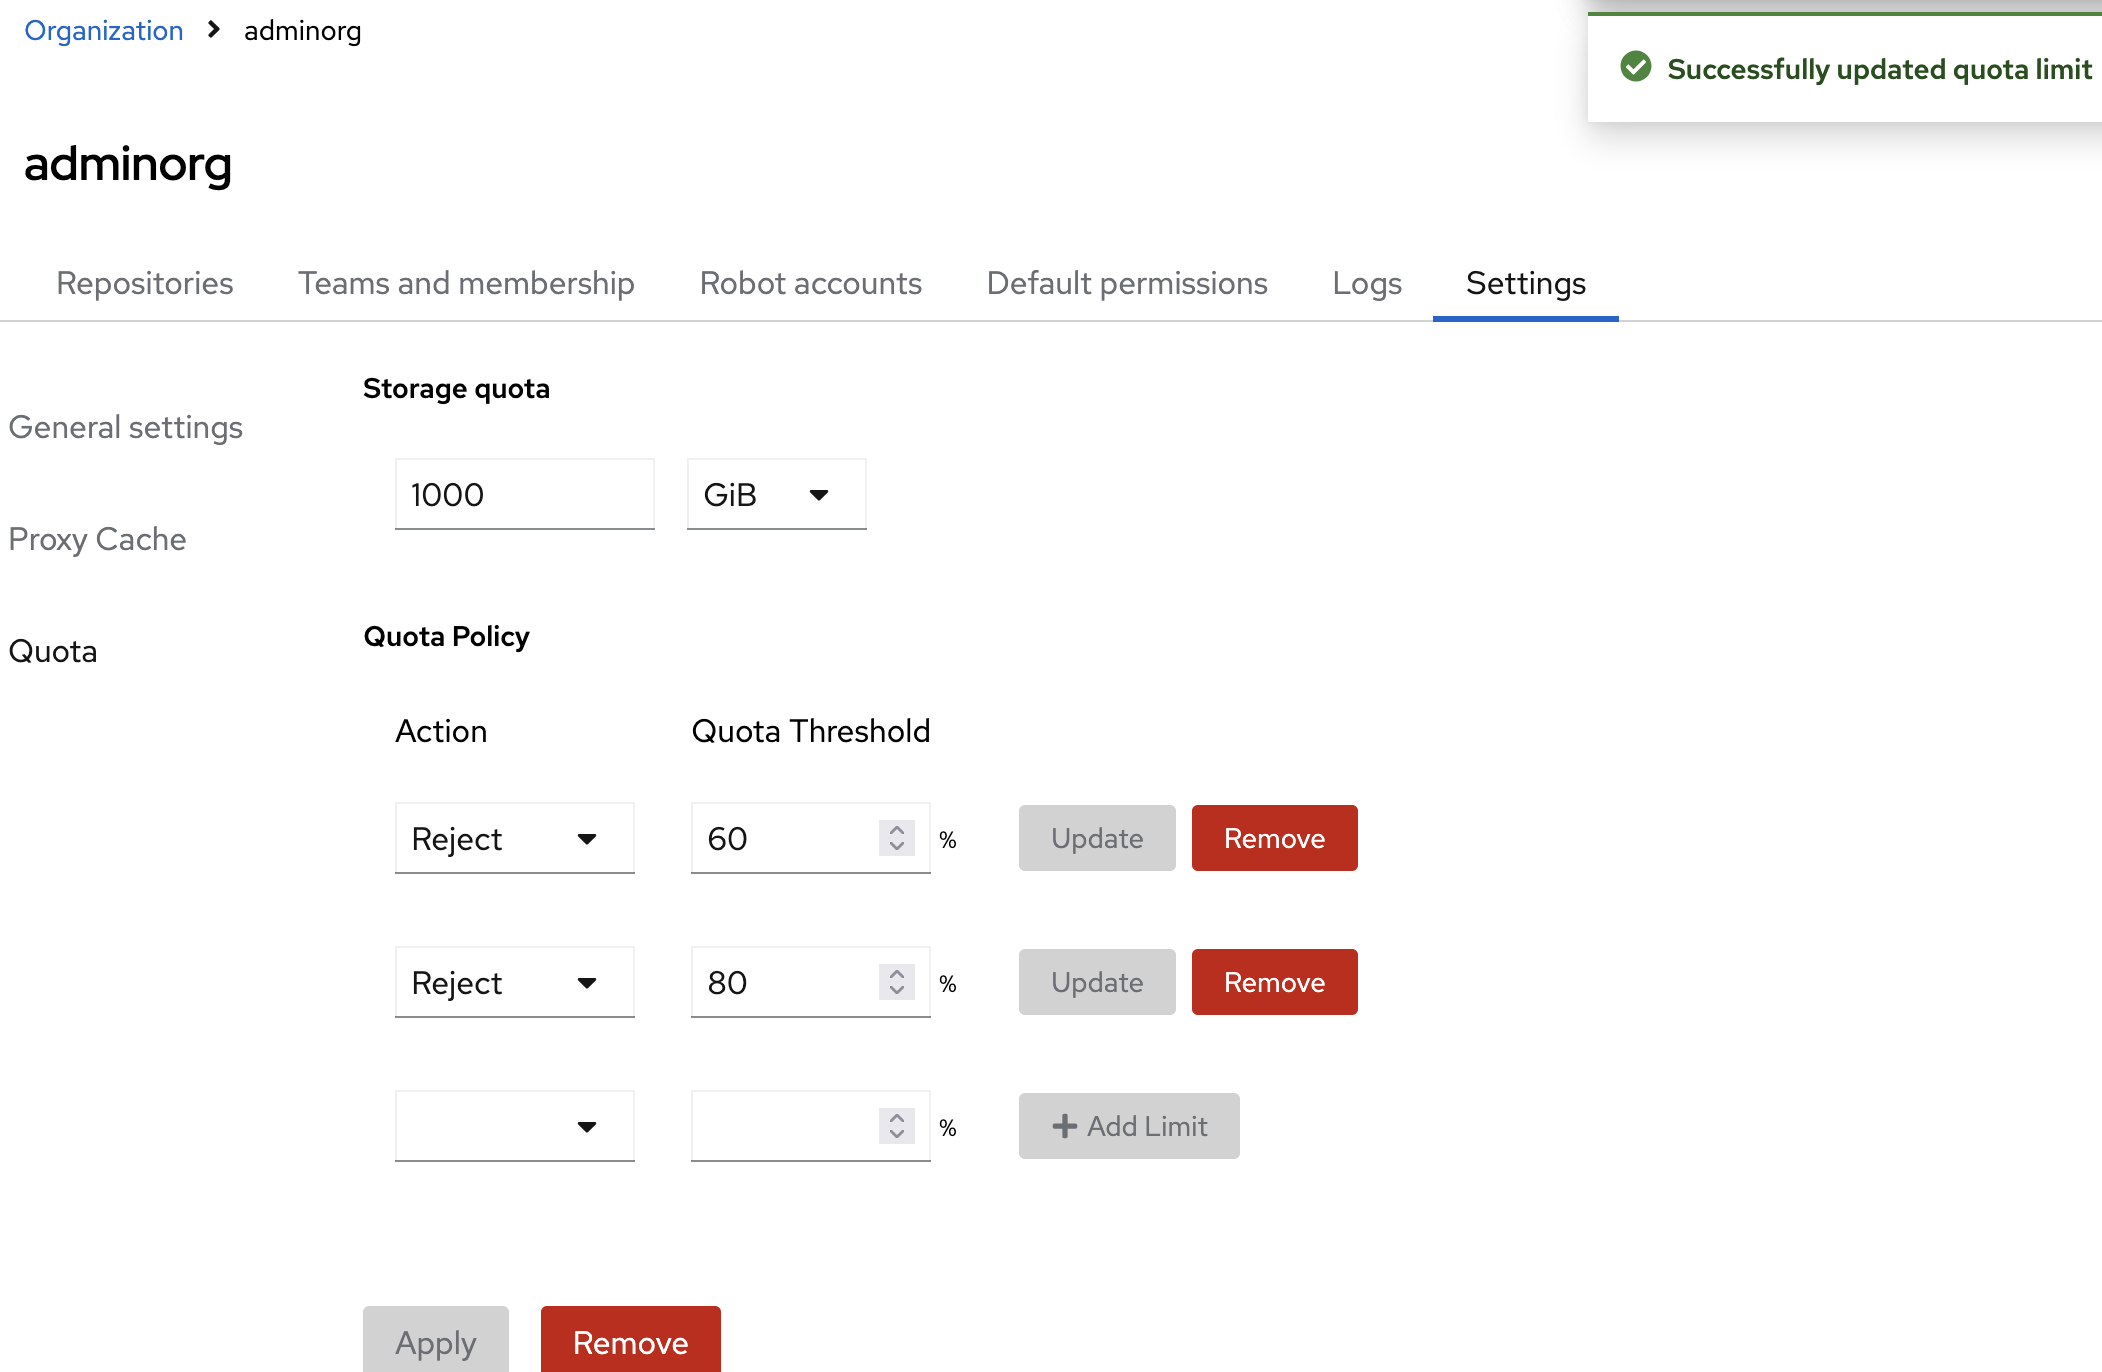The width and height of the screenshot is (2102, 1372).
Task: Open the Reject dropdown for the 60% limit
Action: point(514,838)
